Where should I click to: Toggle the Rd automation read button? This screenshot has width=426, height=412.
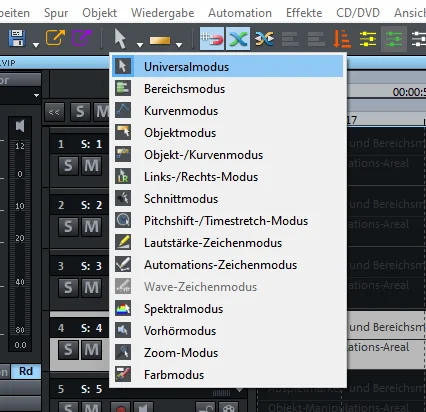[x=26, y=371]
